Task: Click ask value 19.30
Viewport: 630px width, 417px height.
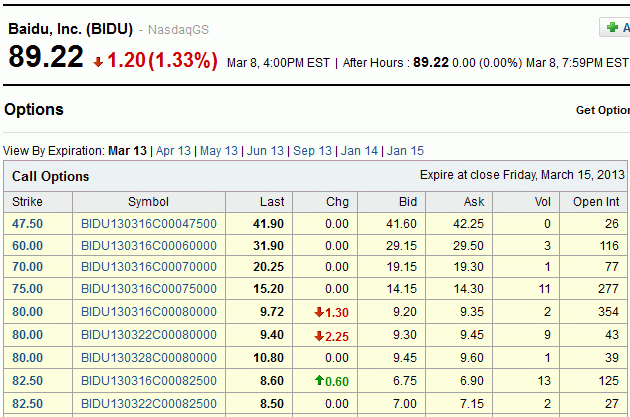Action: pyautogui.click(x=468, y=267)
